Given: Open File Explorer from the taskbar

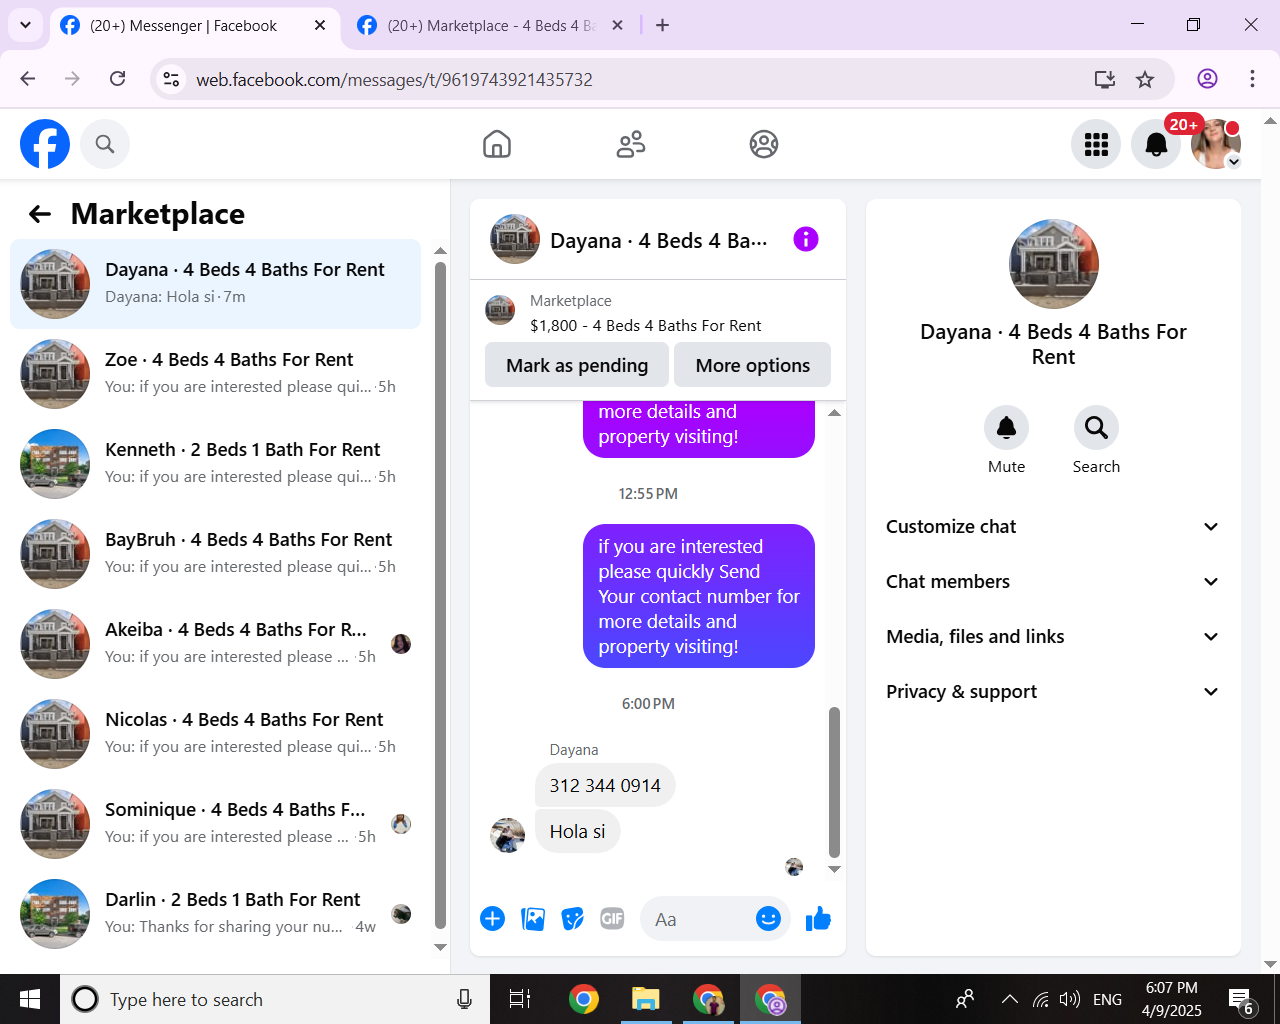Looking at the screenshot, I should pos(646,999).
